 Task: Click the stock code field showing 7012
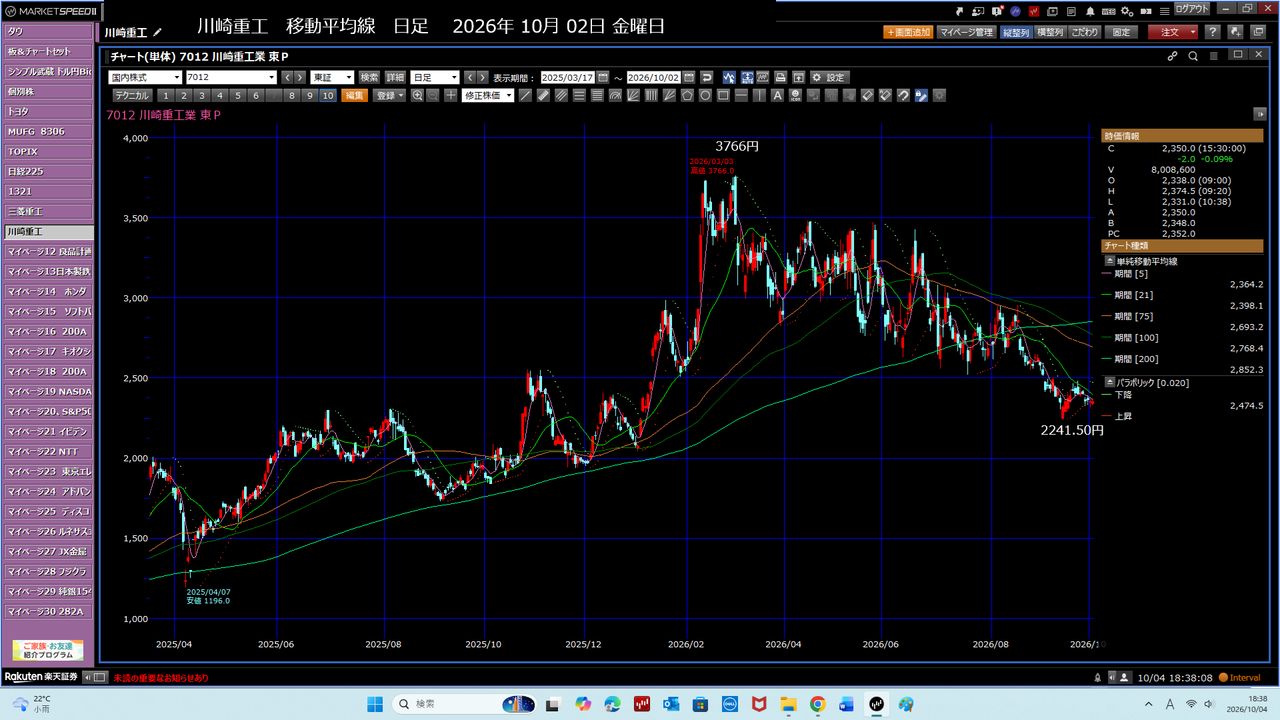pyautogui.click(x=231, y=77)
